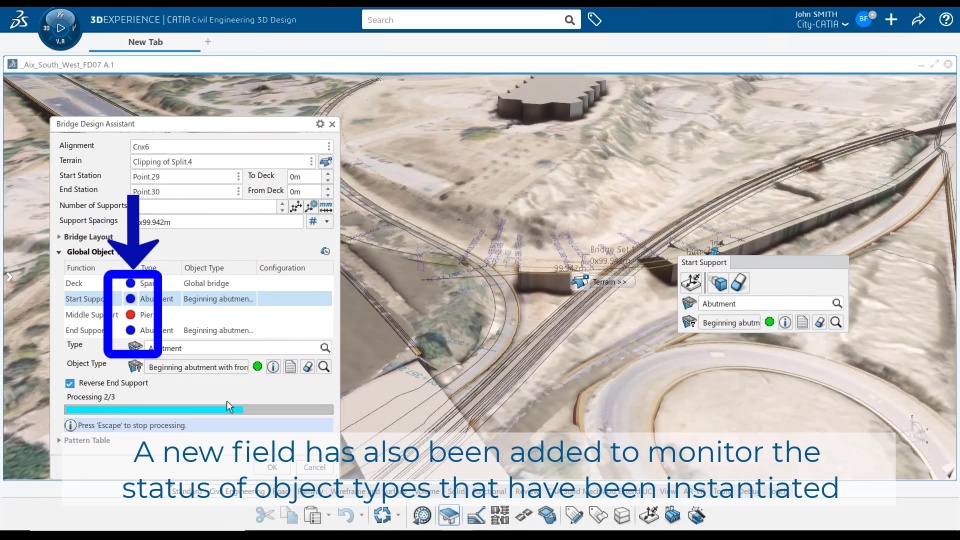Click the green status dot in Start Support panel
960x540 pixels.
tap(770, 322)
